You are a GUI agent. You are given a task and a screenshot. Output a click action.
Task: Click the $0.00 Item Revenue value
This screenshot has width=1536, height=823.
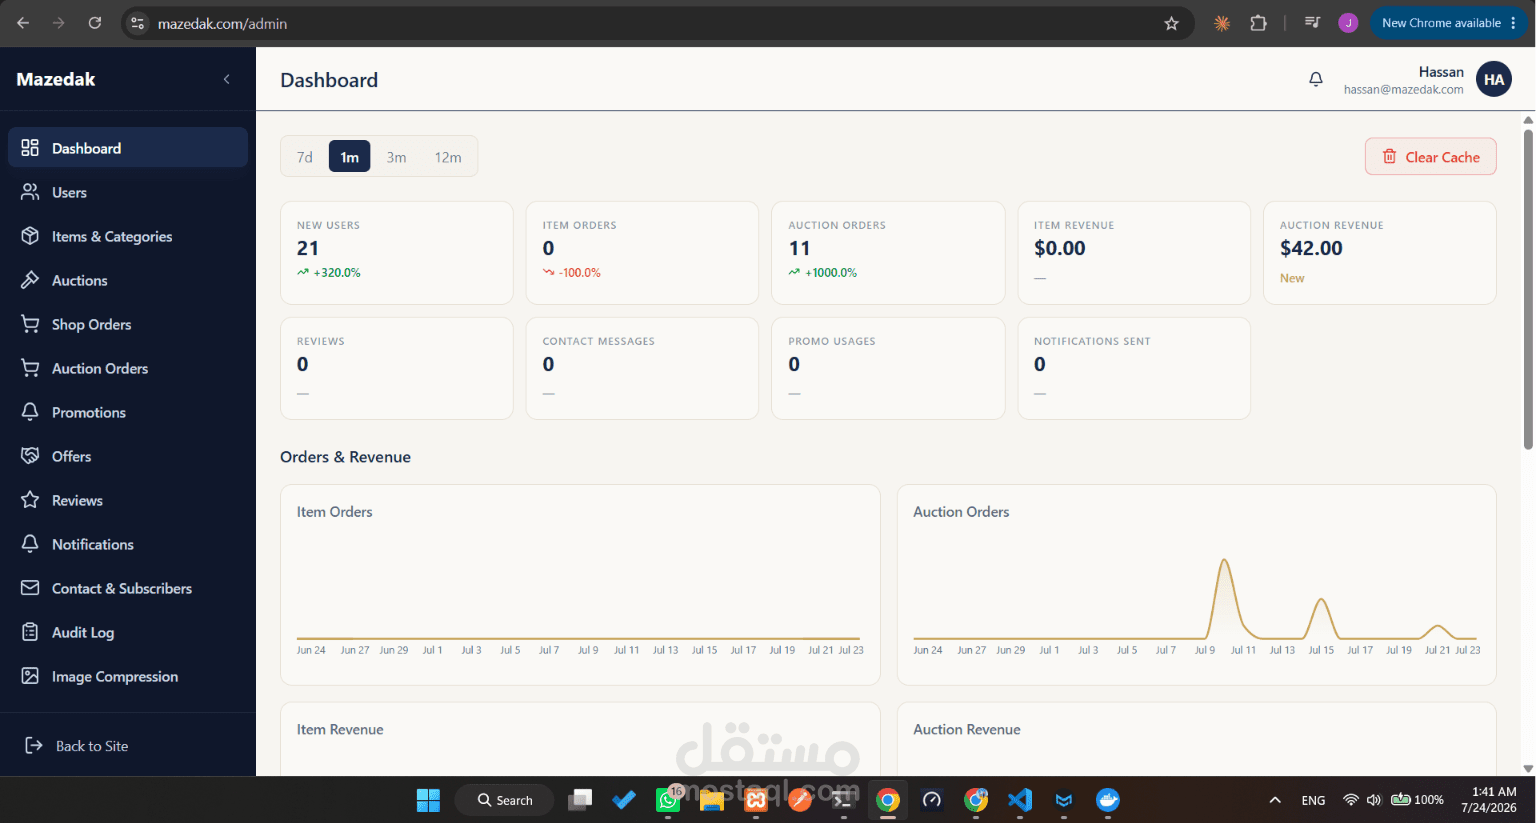1059,248
